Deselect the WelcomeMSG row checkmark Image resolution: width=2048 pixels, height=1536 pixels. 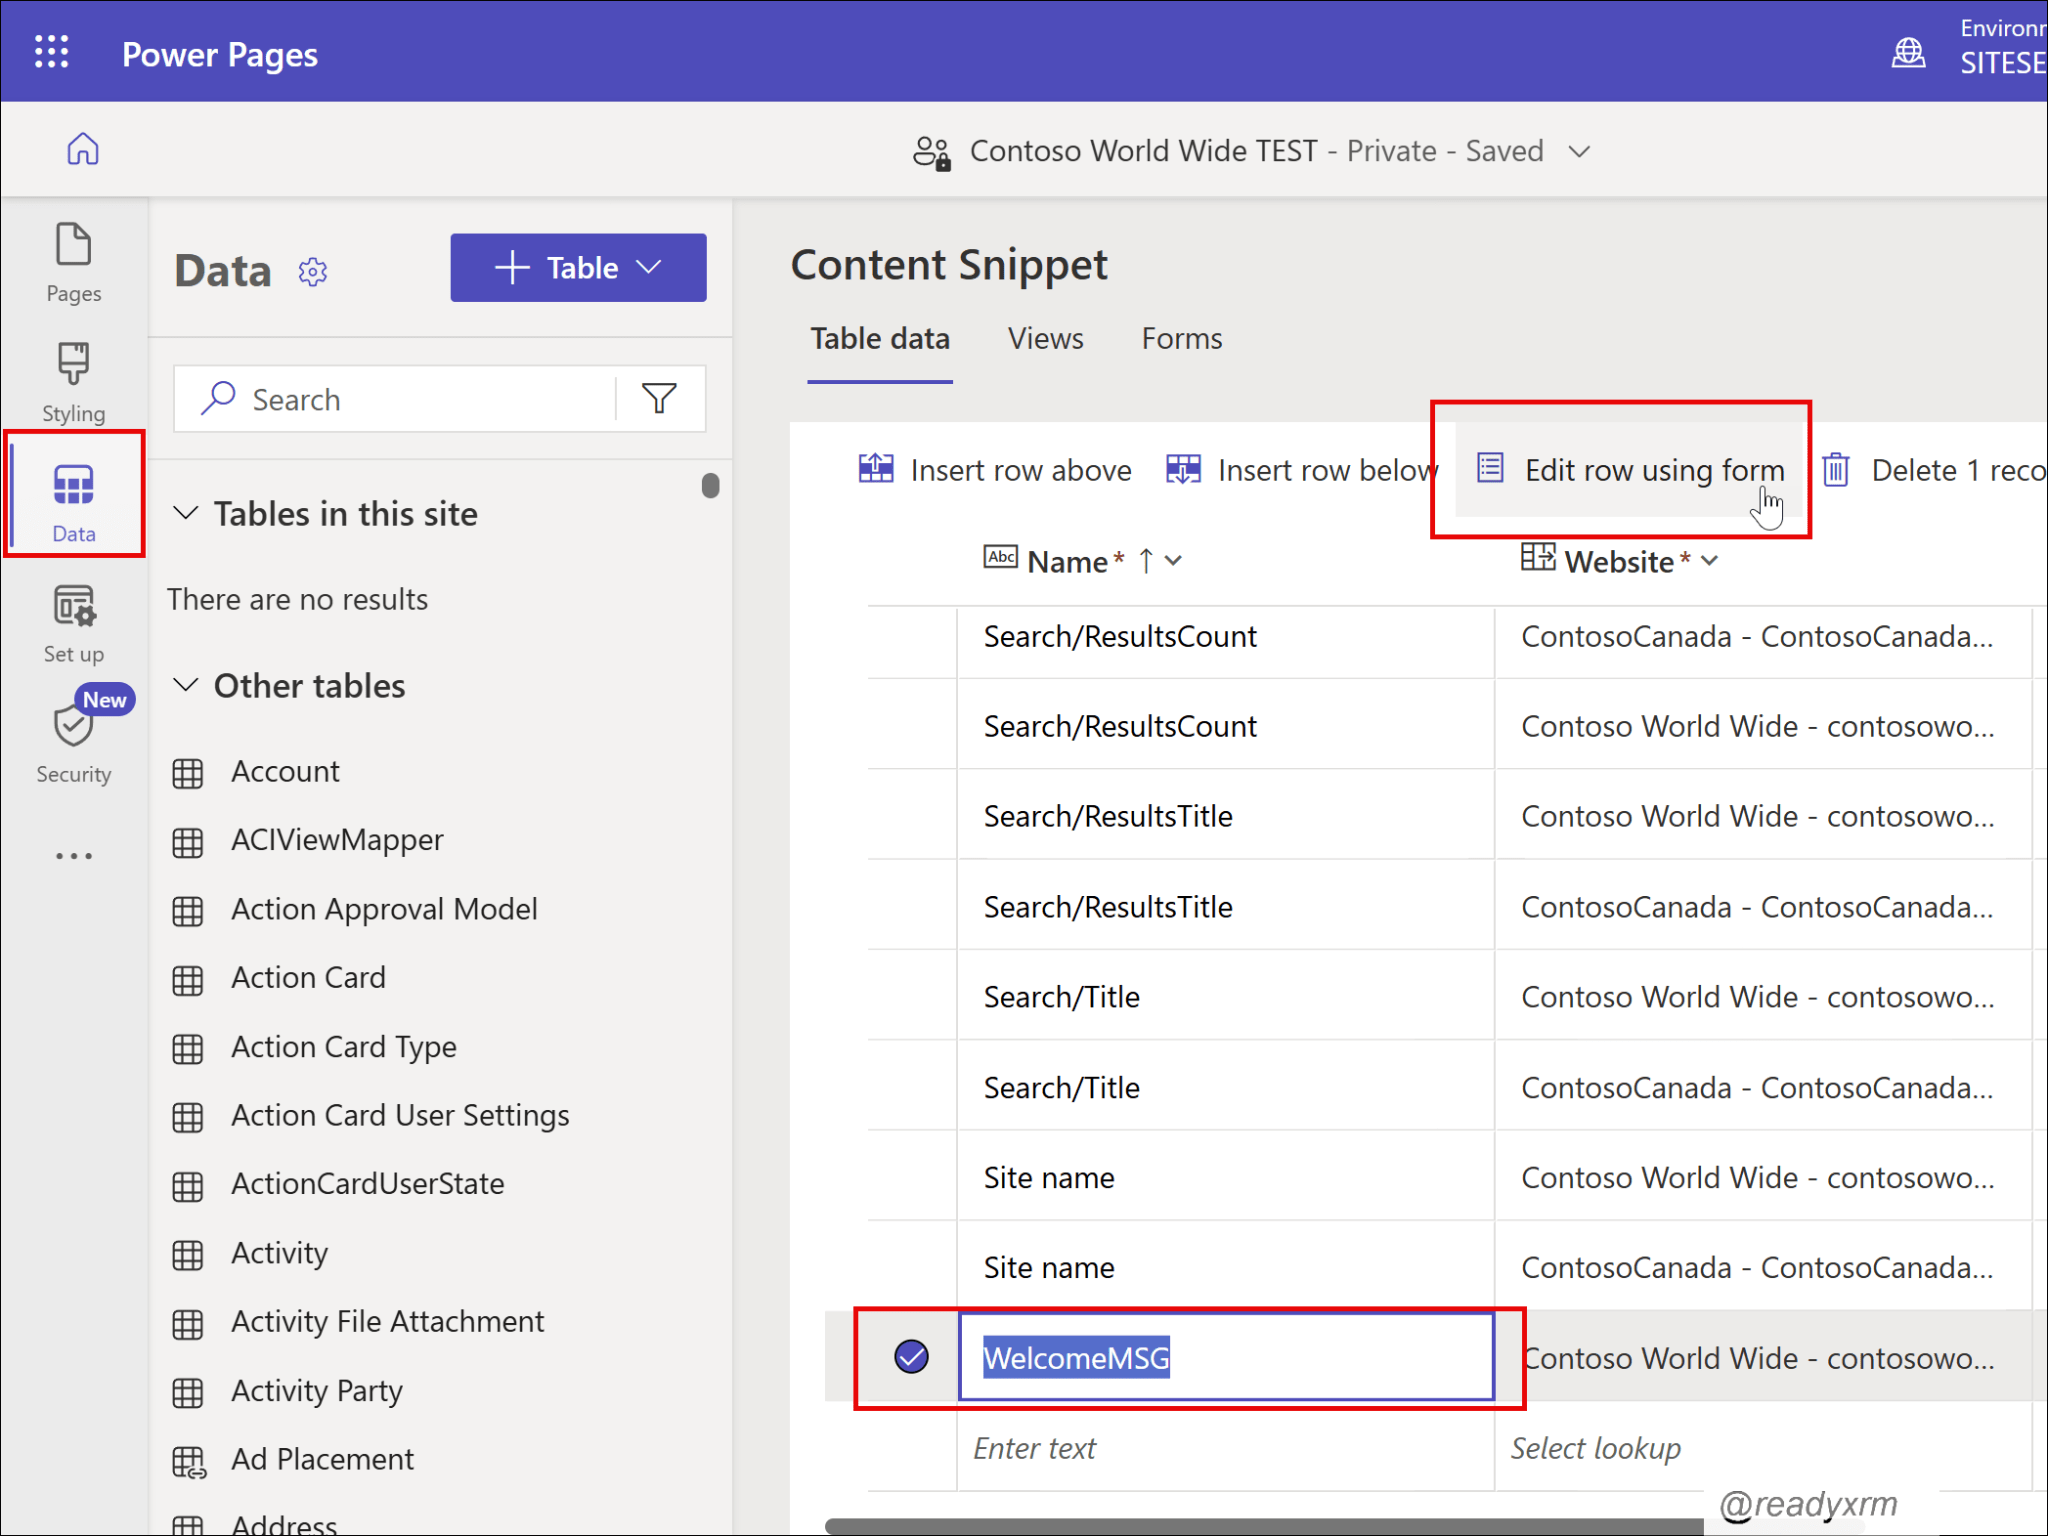[911, 1357]
